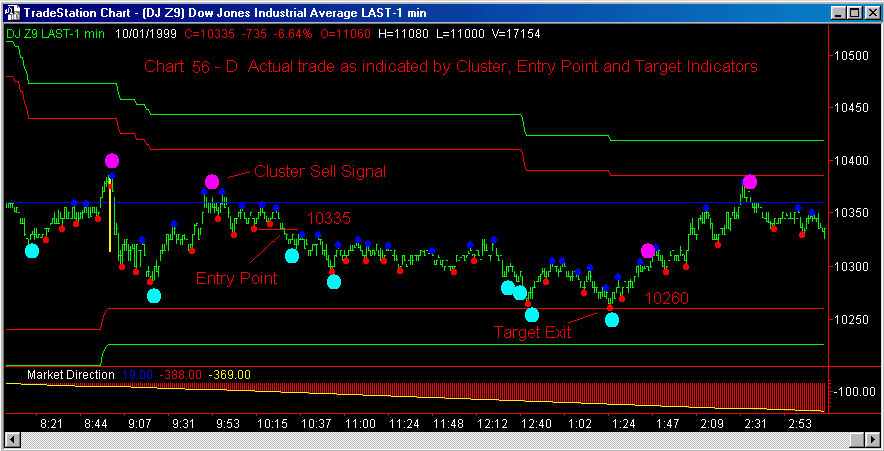This screenshot has height=451, width=884.
Task: Click the red 10260 target price annotation
Action: (x=667, y=298)
